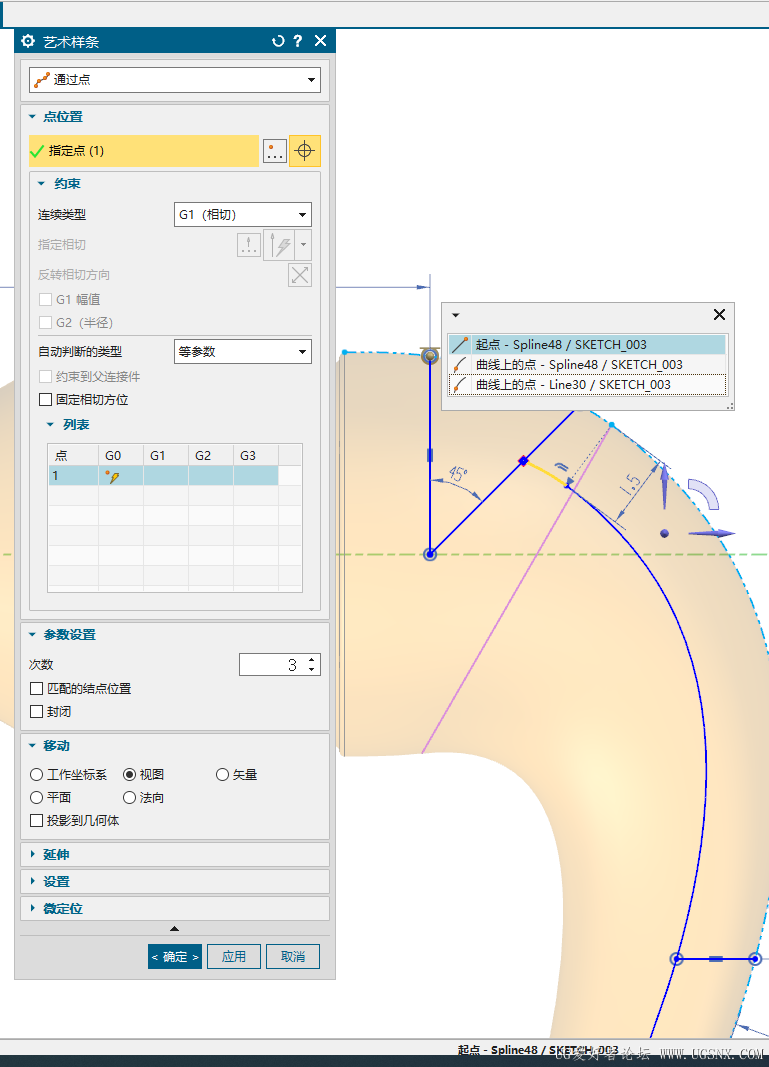Open the point dialog icon
The height and width of the screenshot is (1067, 769).
(275, 151)
